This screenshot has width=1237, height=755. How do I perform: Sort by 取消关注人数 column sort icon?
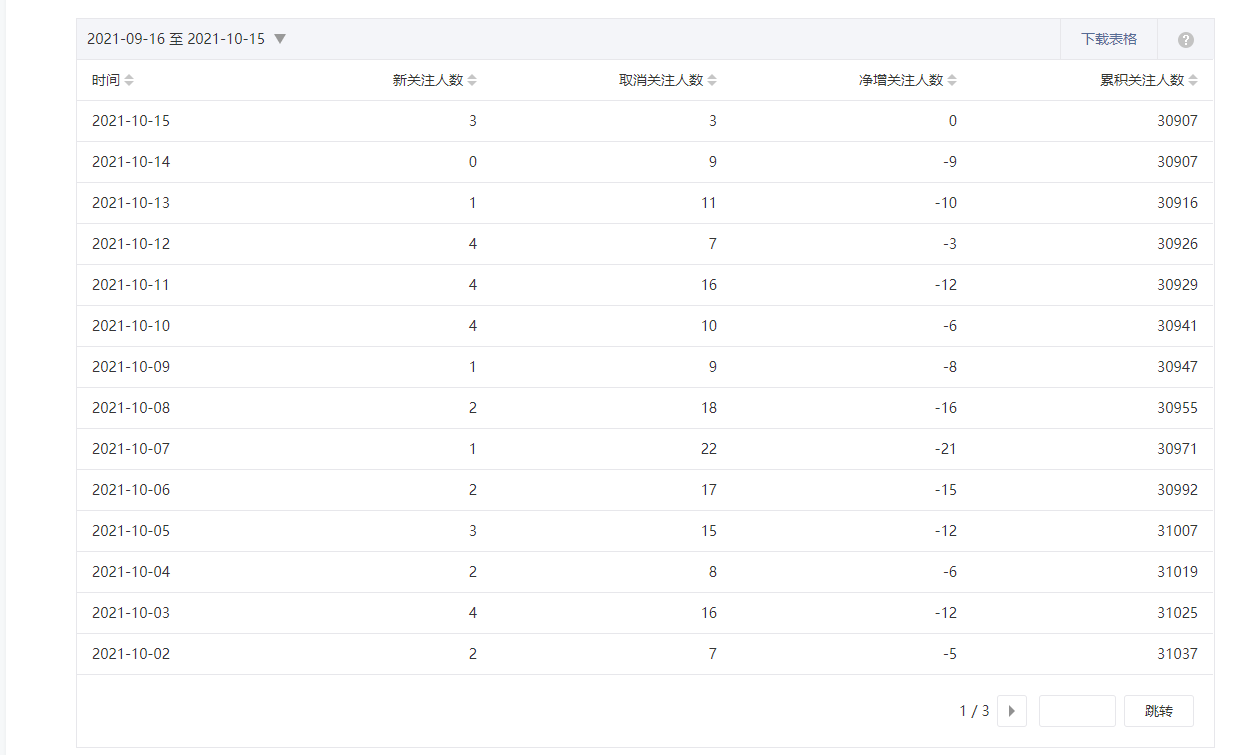coord(712,81)
